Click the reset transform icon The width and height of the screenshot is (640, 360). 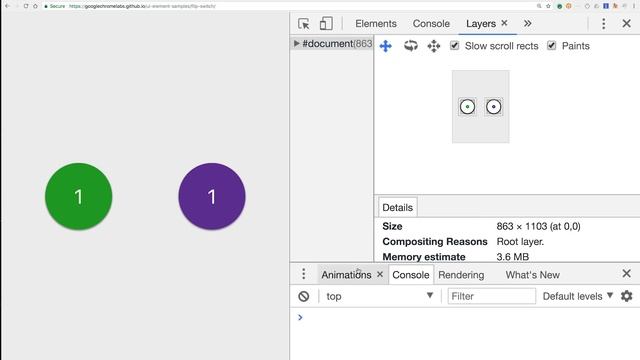[434, 46]
